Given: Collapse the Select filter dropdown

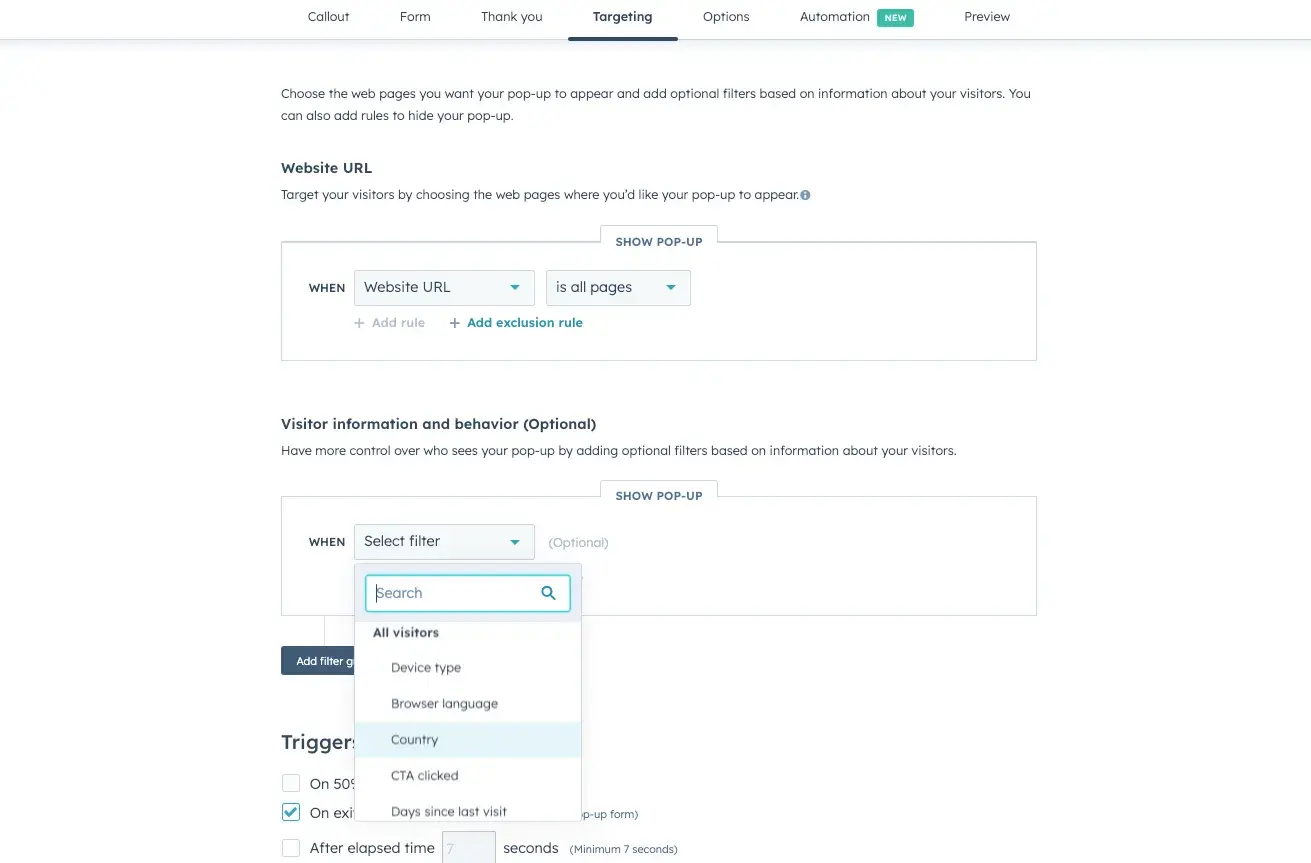Looking at the screenshot, I should tap(444, 542).
